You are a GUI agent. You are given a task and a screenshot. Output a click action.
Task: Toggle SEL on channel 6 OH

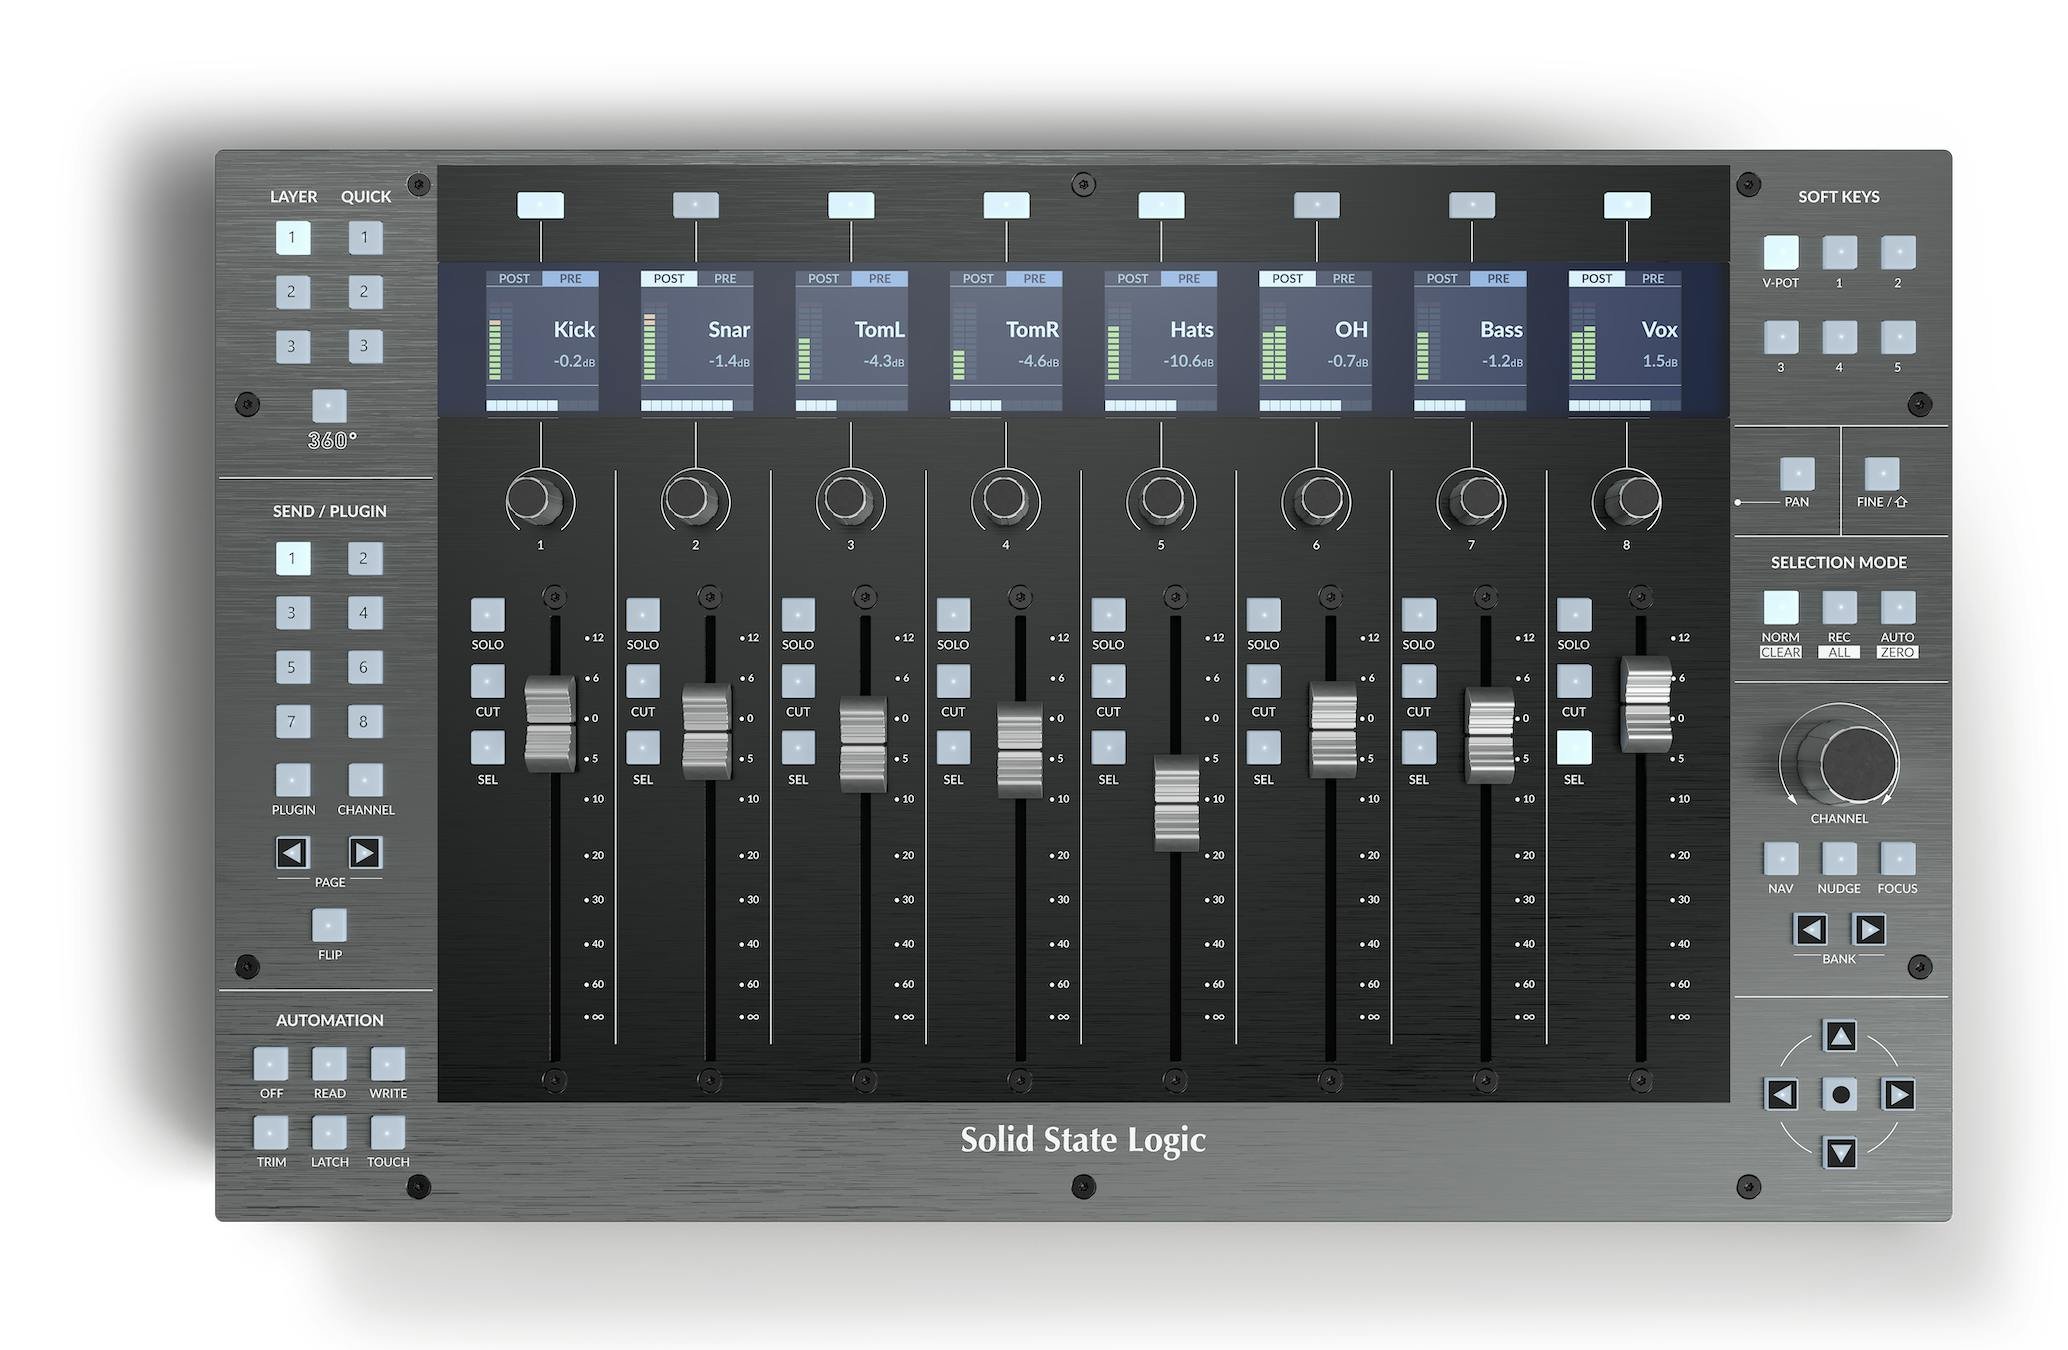1264,748
